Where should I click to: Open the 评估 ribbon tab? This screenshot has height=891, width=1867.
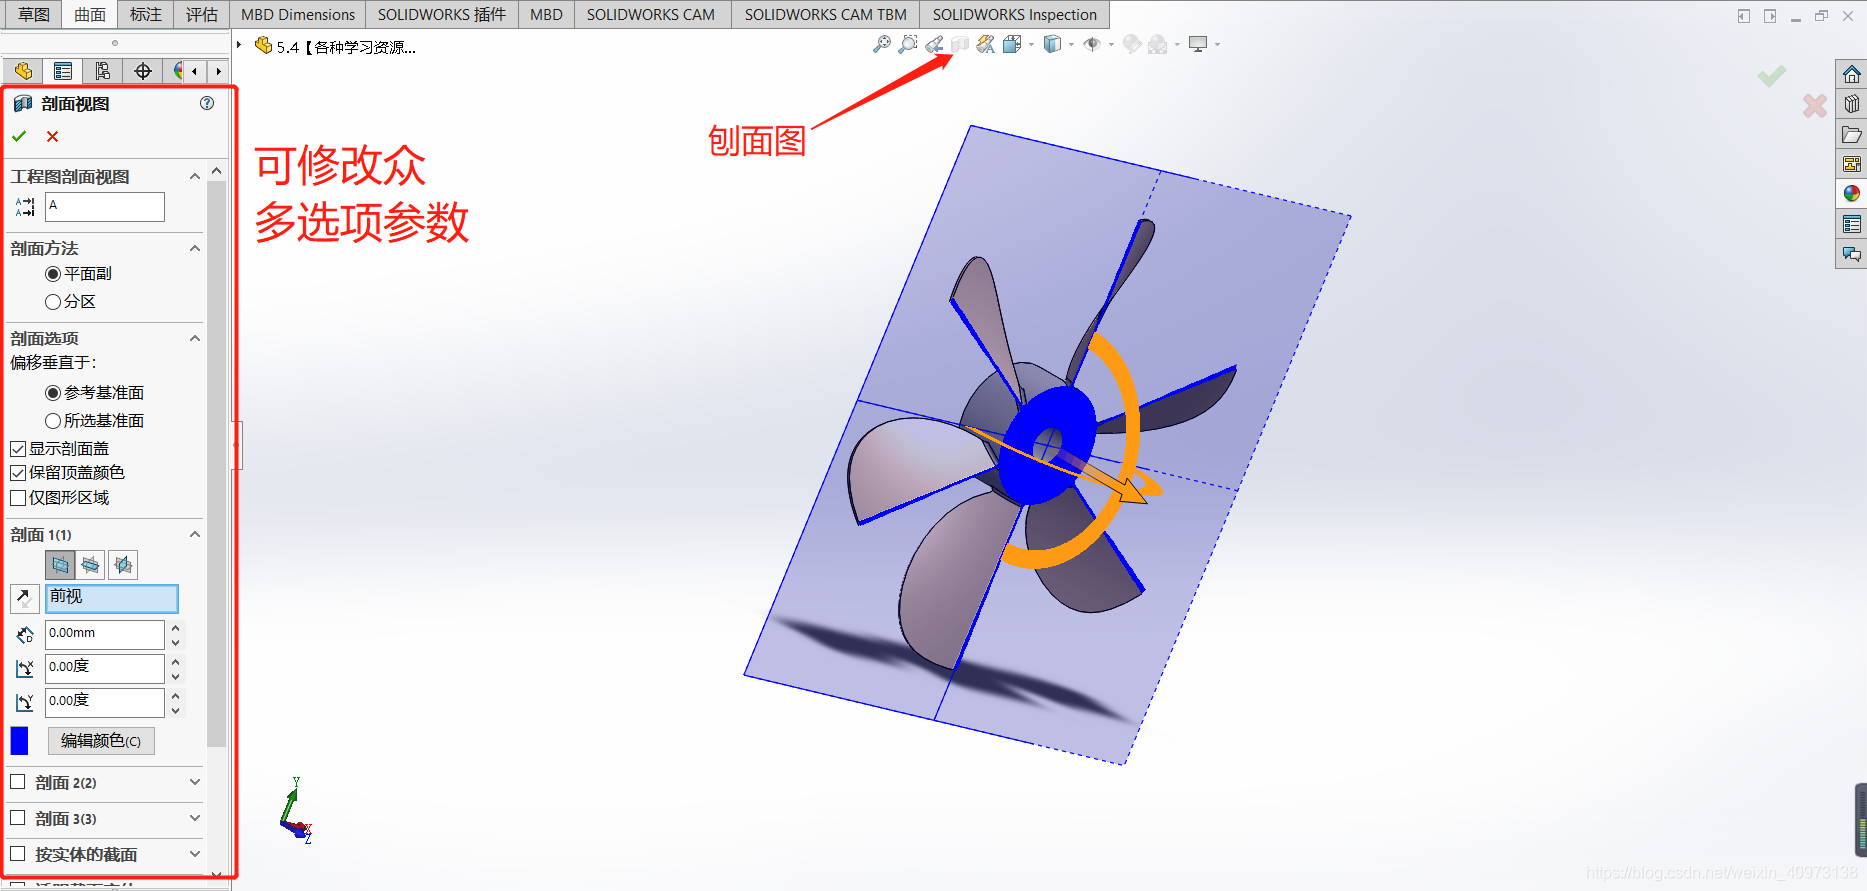202,15
